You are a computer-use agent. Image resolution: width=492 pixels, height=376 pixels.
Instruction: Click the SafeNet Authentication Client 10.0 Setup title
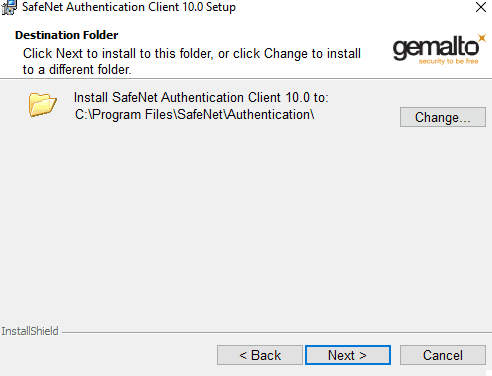pos(129,7)
